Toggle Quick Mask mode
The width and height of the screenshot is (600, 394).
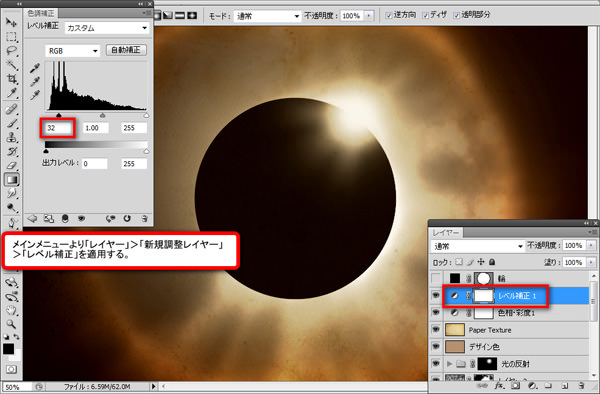(x=11, y=370)
